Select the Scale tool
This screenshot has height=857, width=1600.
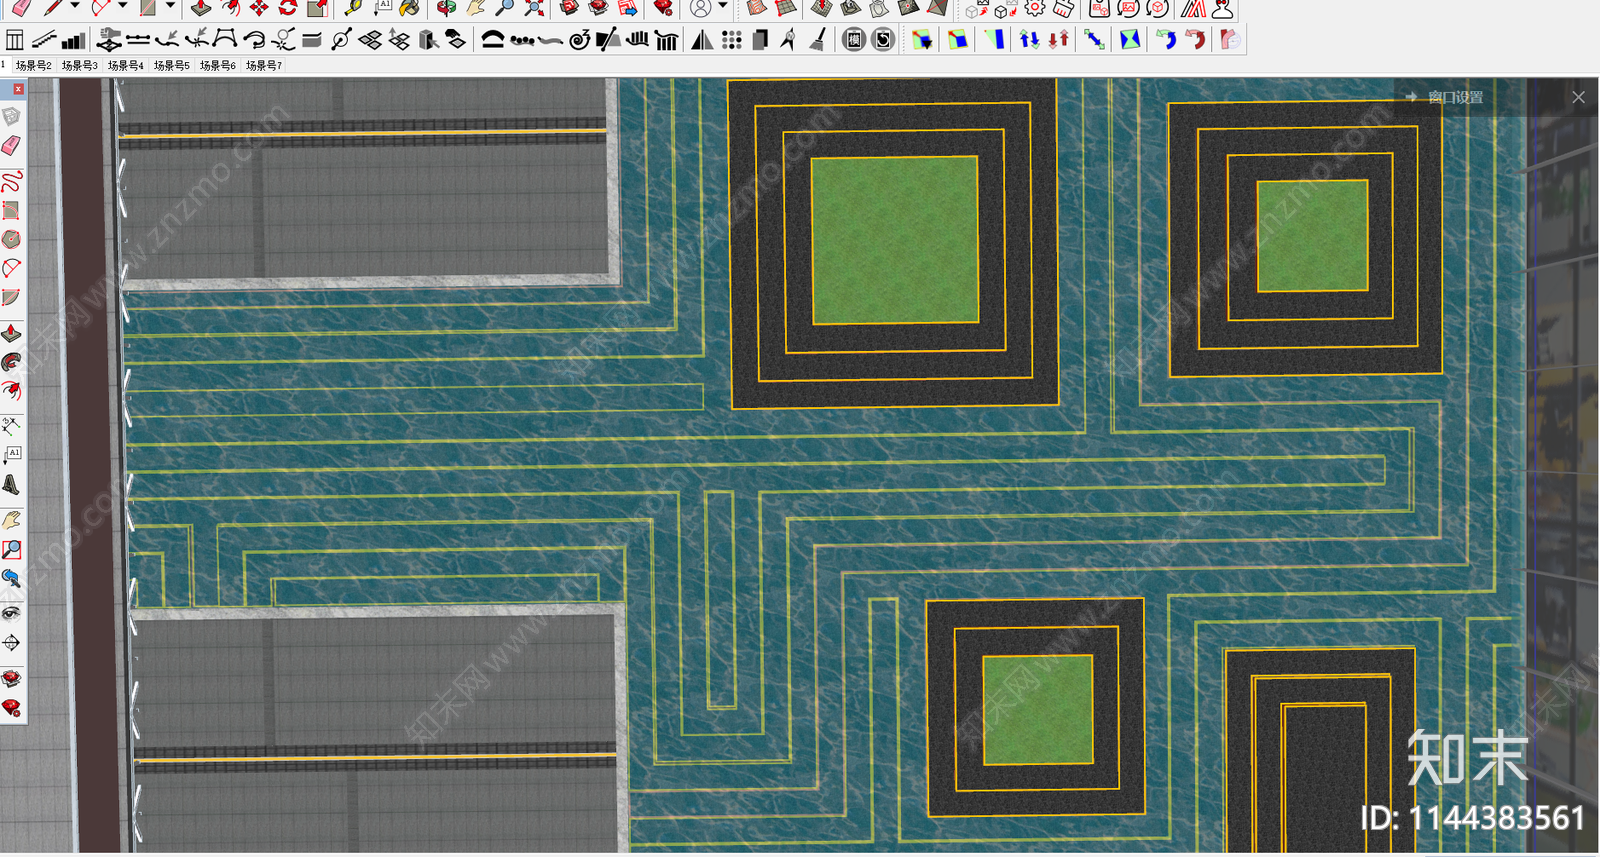pyautogui.click(x=317, y=8)
